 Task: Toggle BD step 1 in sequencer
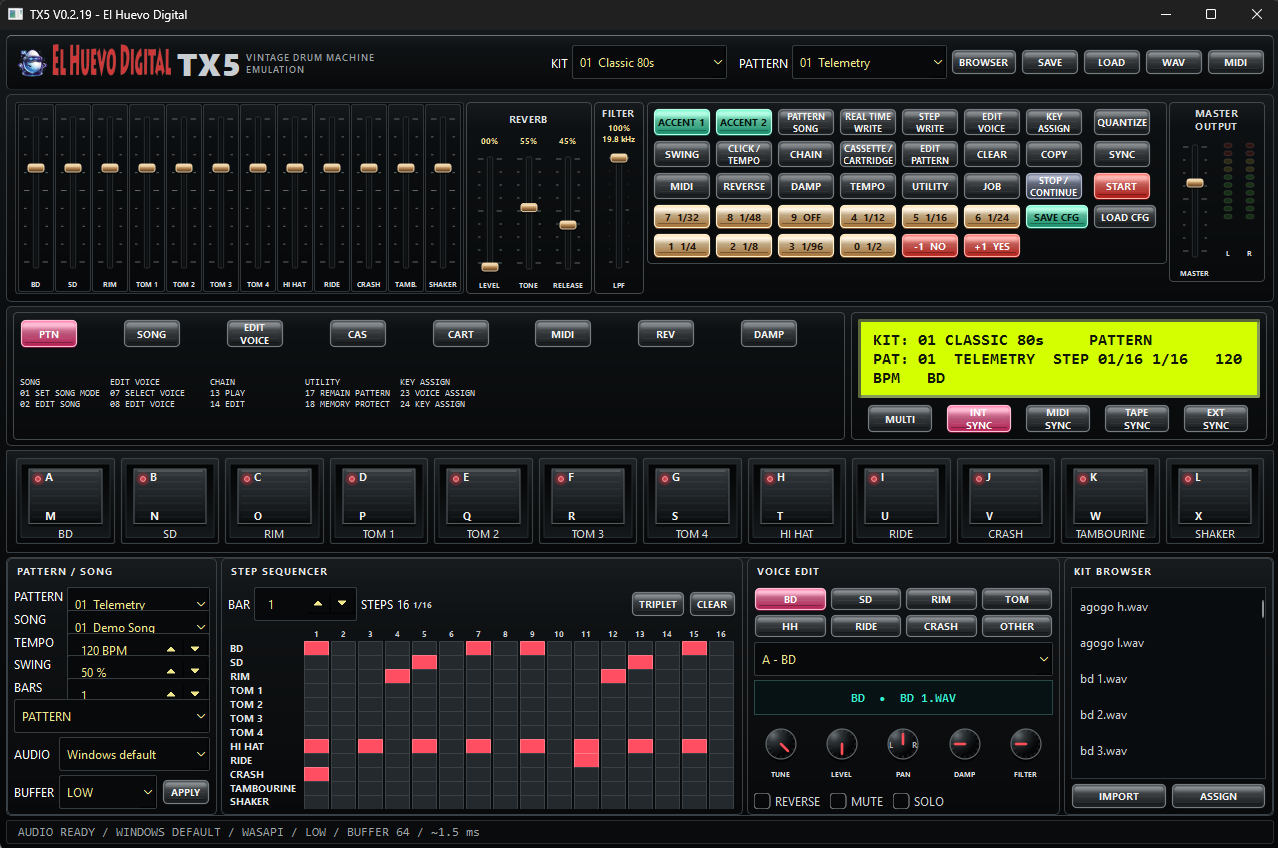[316, 648]
